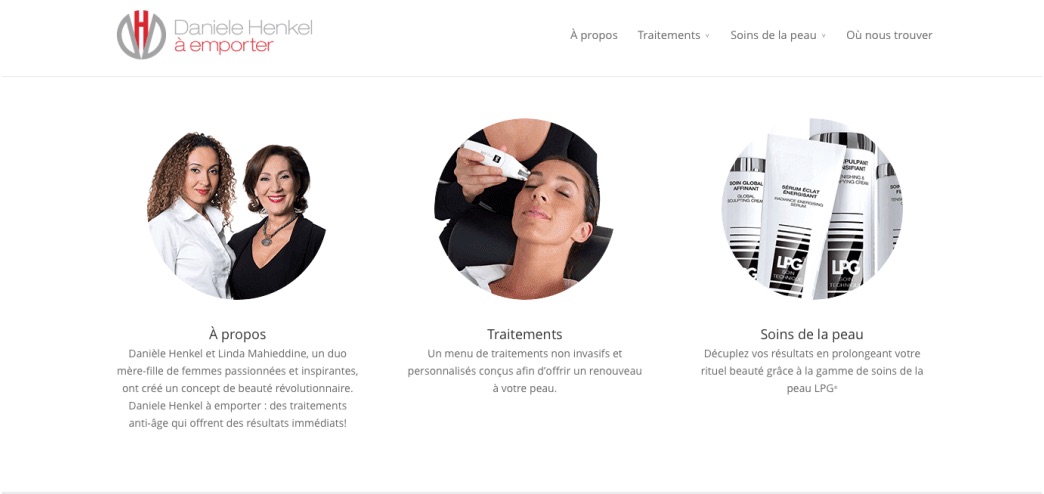Click the red and grey DH logo emblem
Image resolution: width=1044 pixels, height=494 pixels.
point(141,35)
